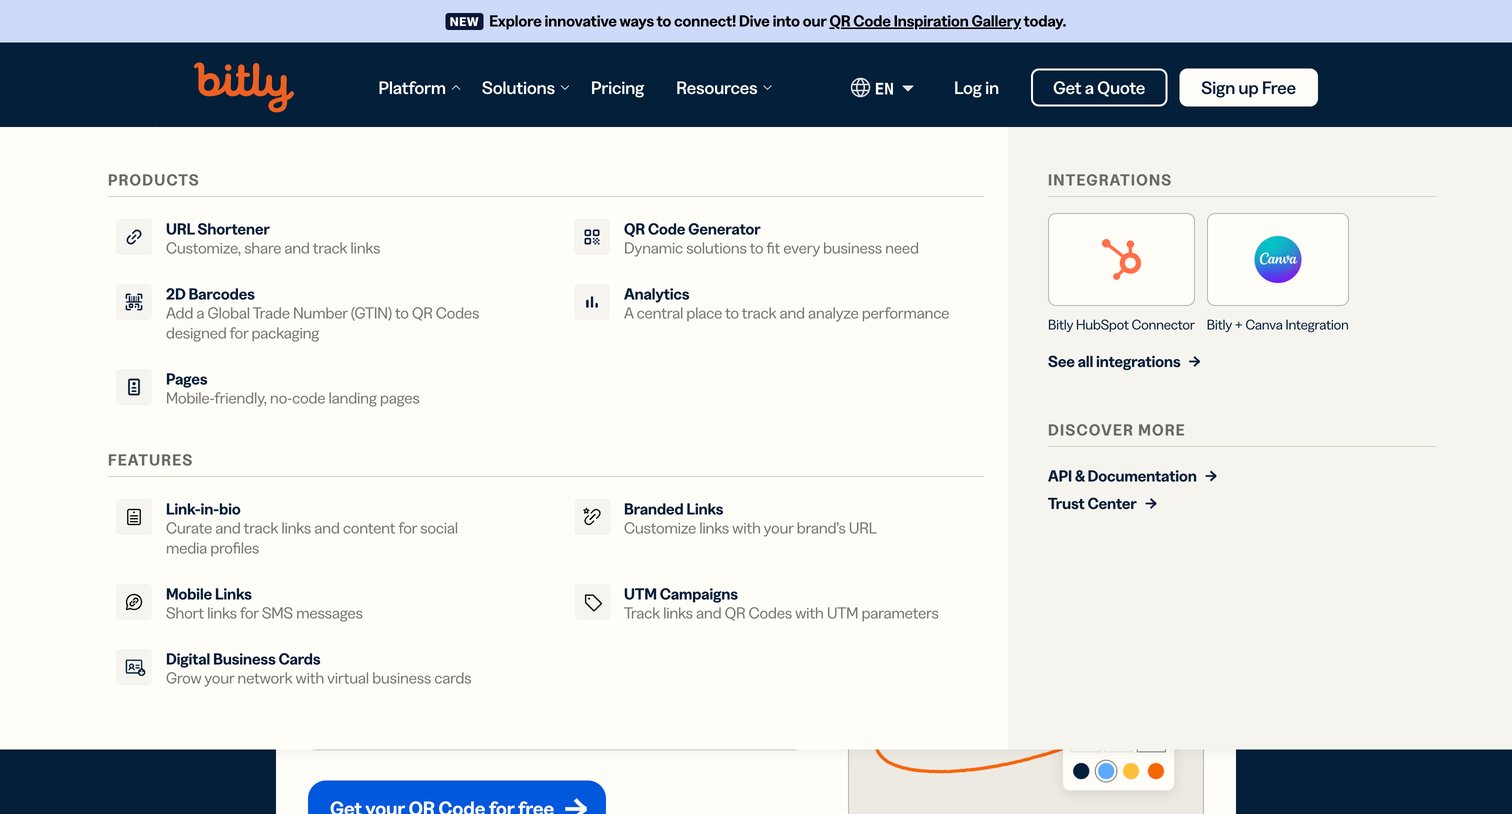Click the Get a Quote button

click(x=1099, y=88)
